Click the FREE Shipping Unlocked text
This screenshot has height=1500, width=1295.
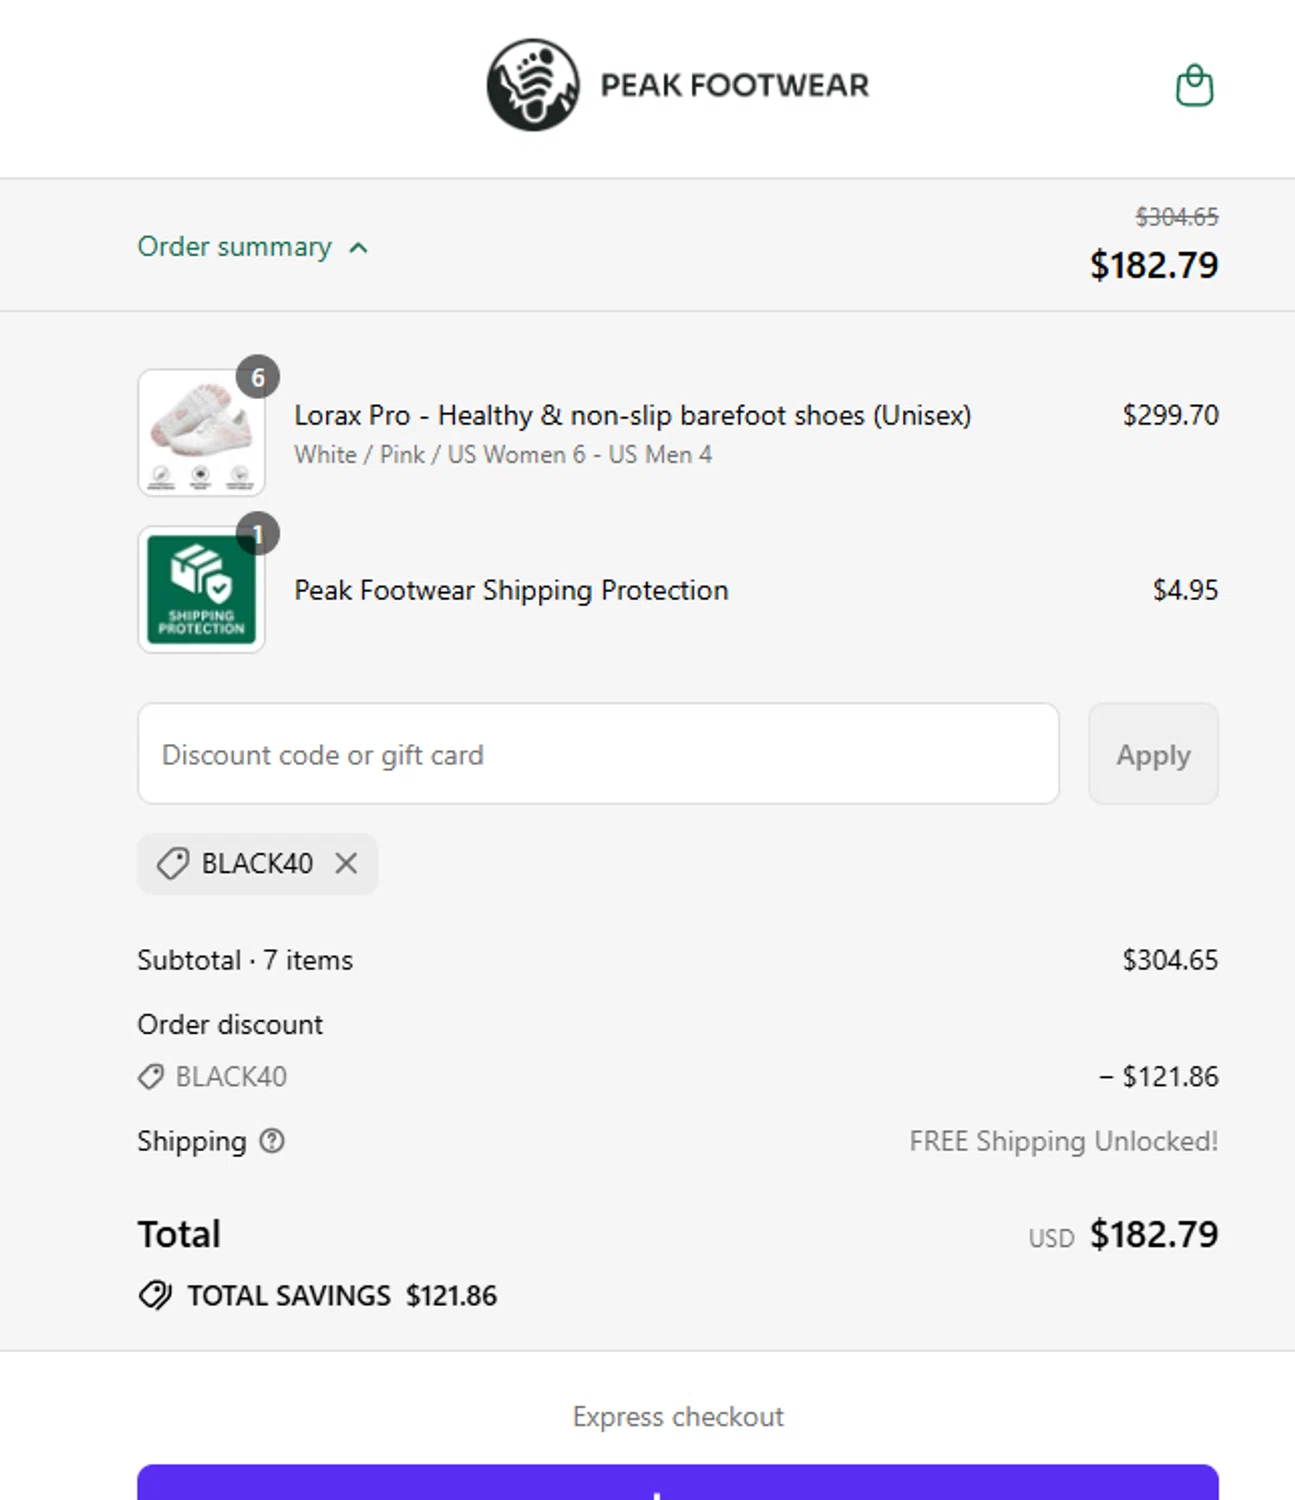click(1063, 1141)
